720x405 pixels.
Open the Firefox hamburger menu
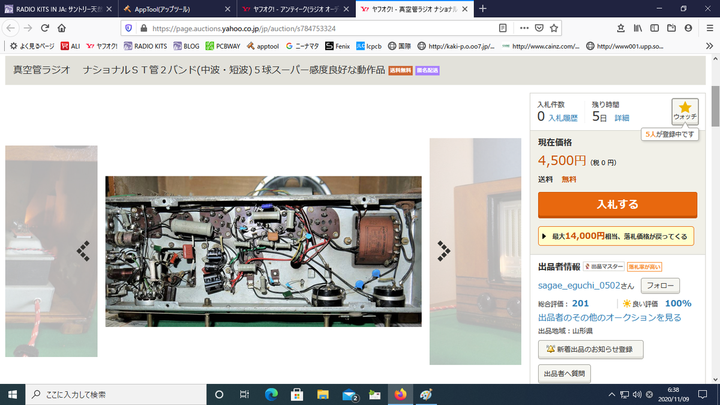point(707,28)
